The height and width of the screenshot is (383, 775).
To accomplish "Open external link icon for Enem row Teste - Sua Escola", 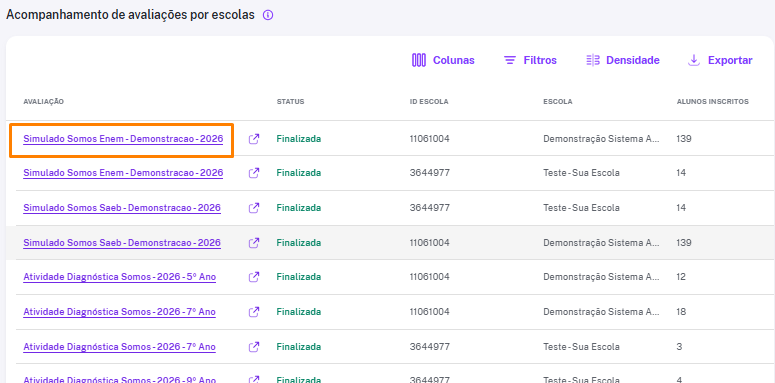I will click(x=254, y=173).
